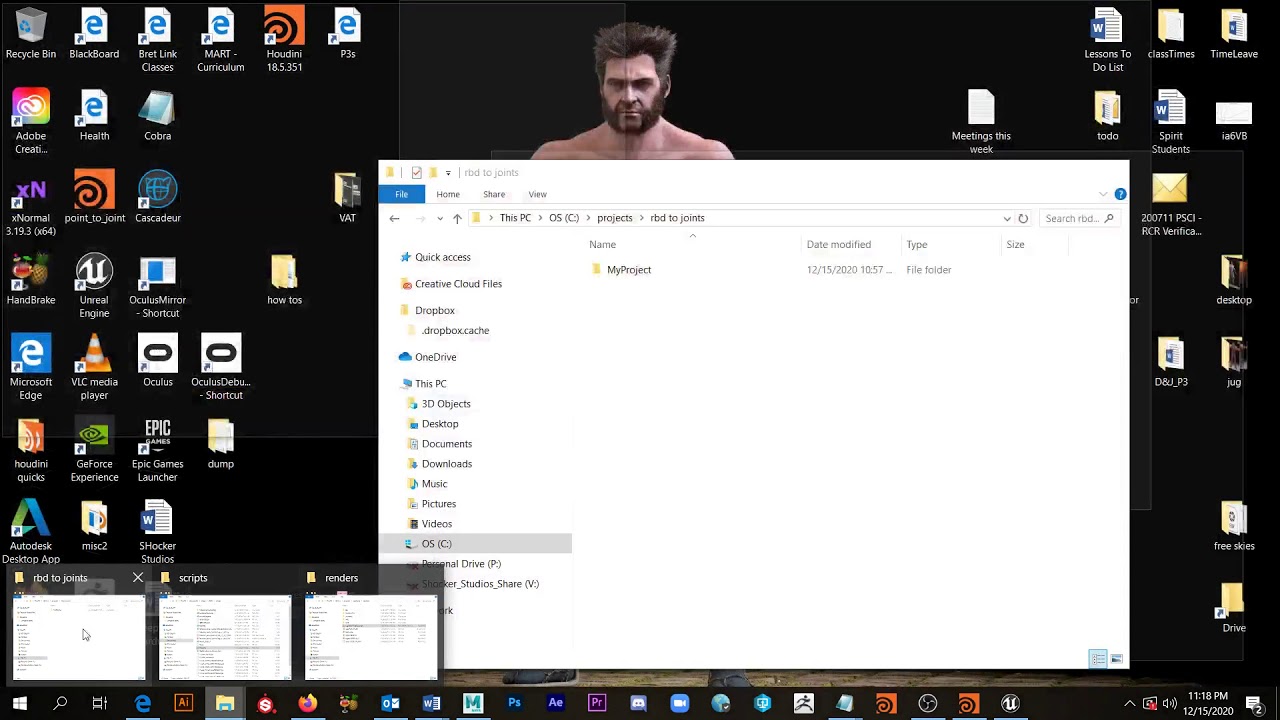Open Premiere Pro from the taskbar
This screenshot has width=1280, height=720.
coord(597,704)
